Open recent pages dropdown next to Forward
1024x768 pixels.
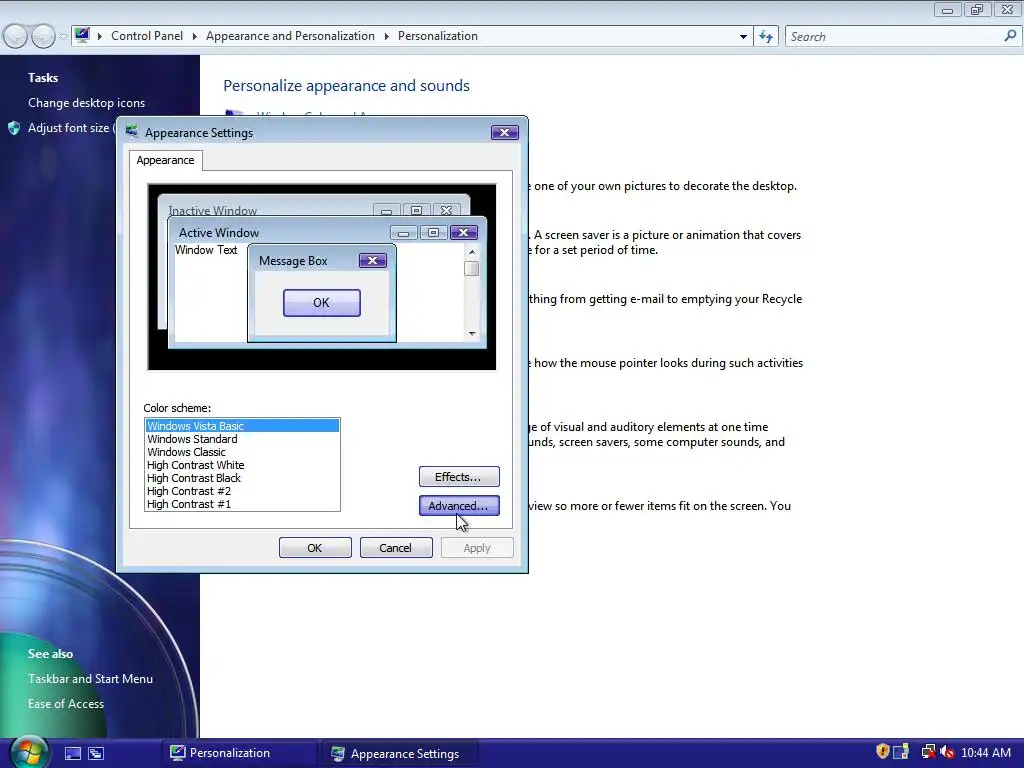point(63,37)
